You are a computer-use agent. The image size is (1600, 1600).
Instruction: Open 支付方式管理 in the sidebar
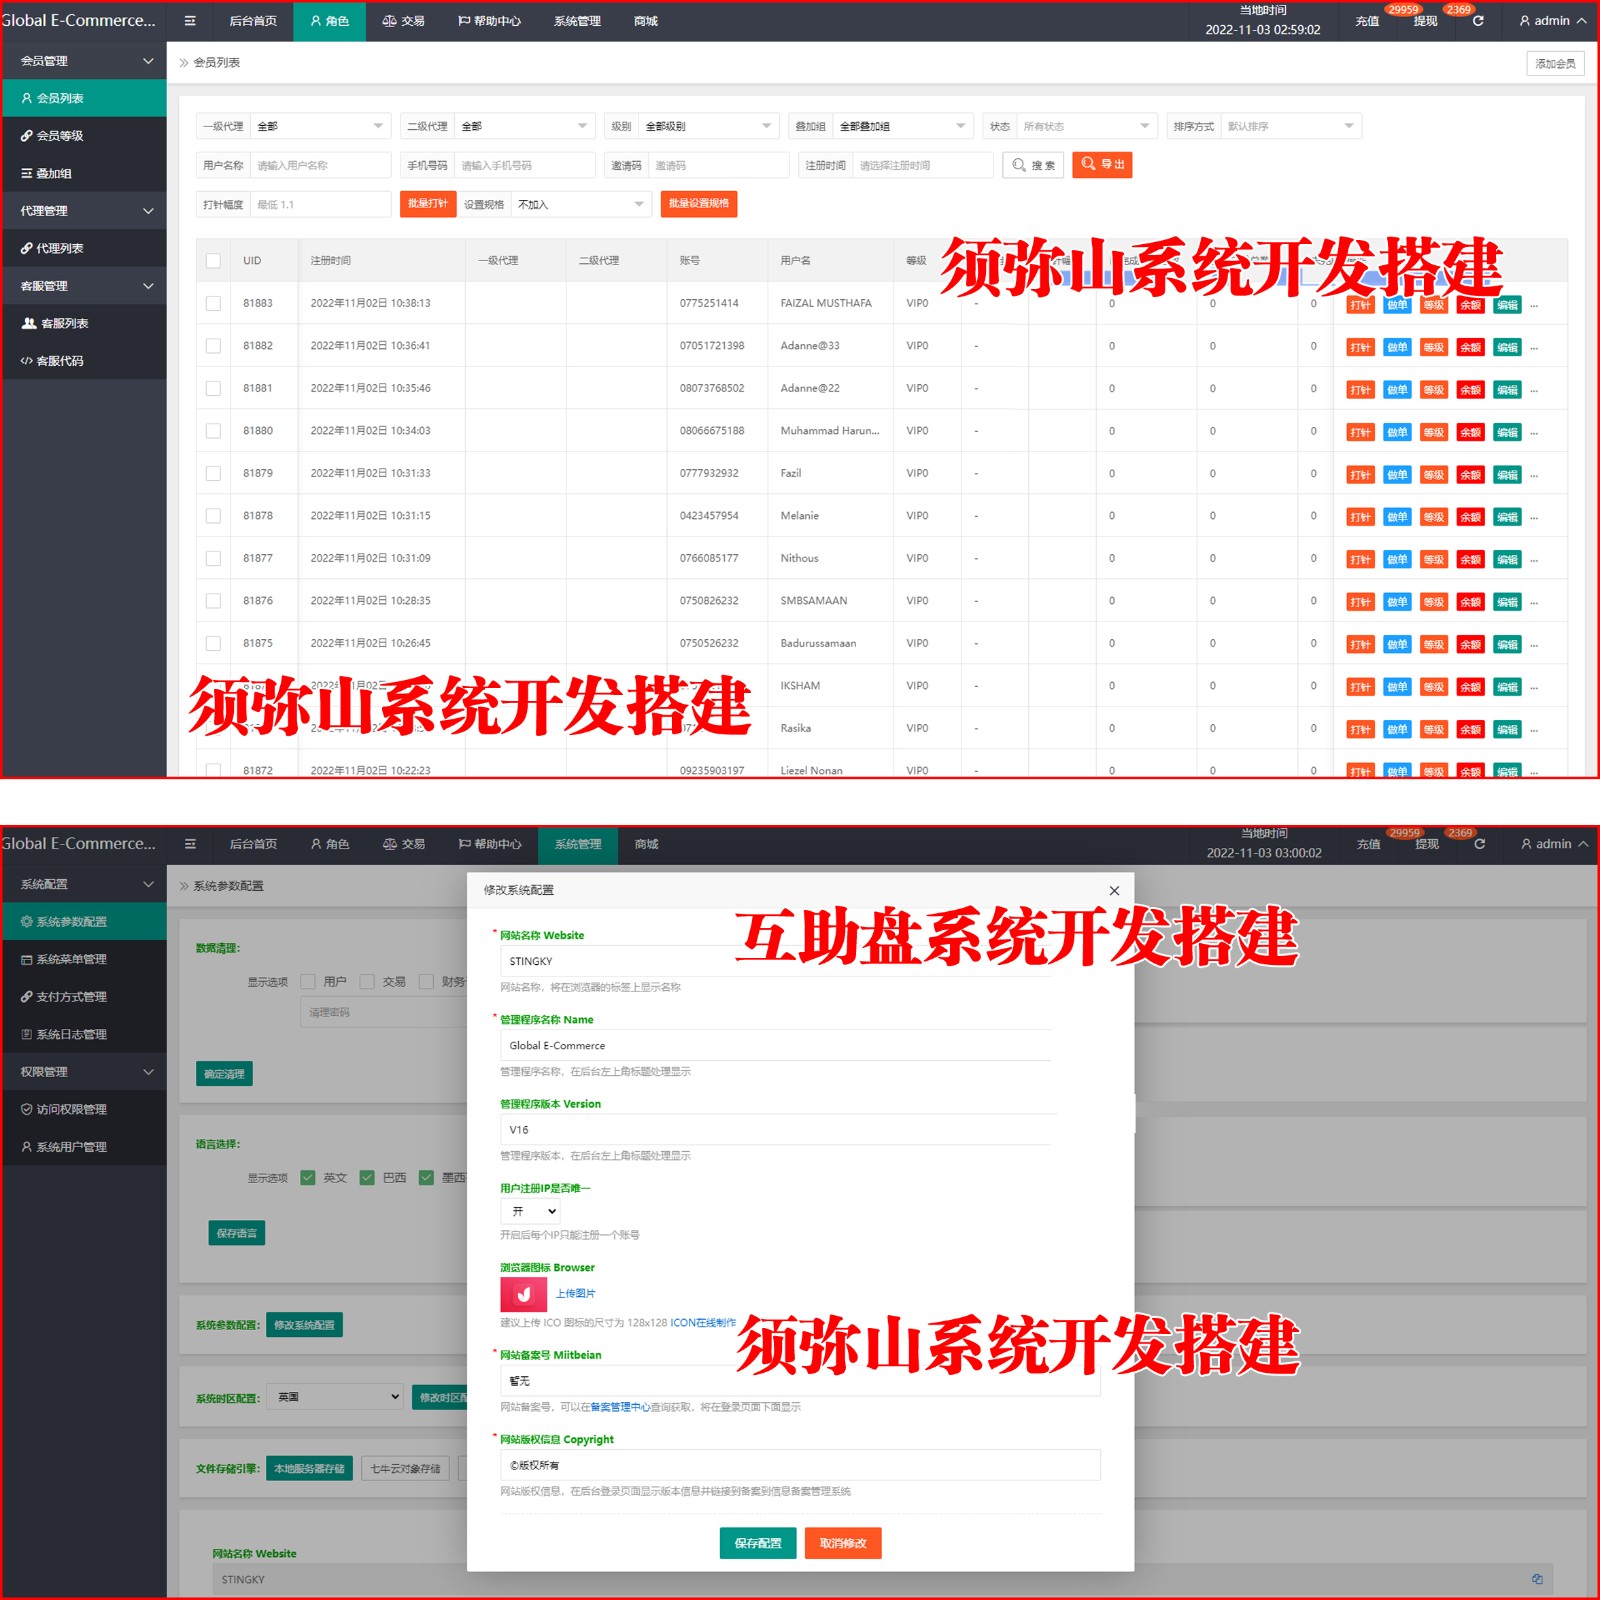(x=71, y=997)
